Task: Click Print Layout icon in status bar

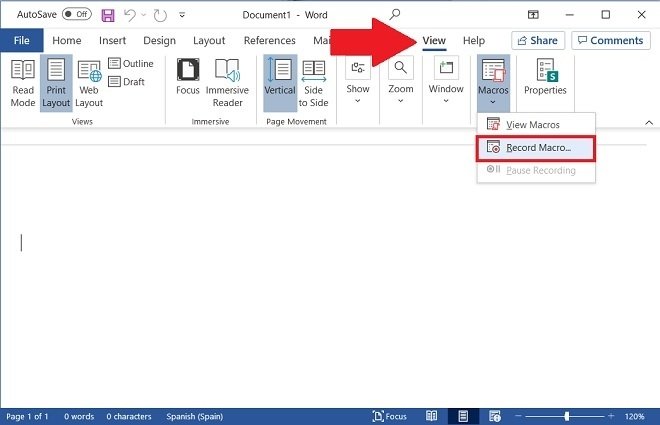Action: [x=463, y=417]
